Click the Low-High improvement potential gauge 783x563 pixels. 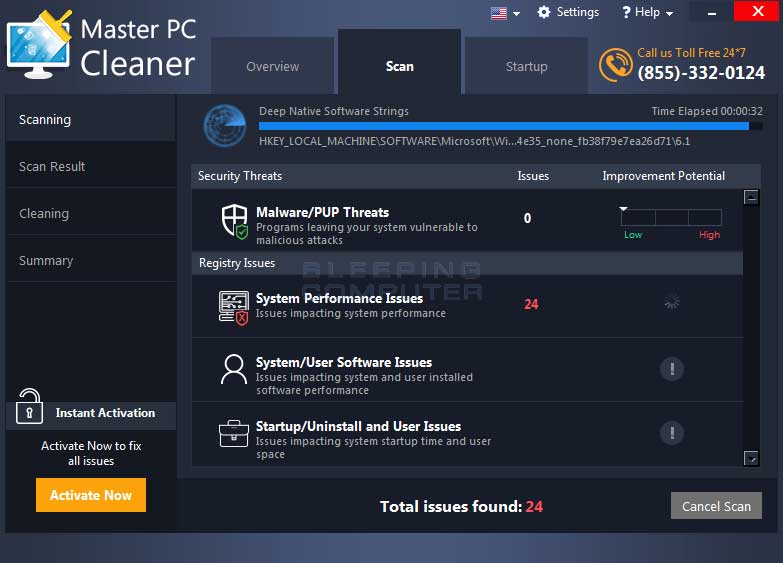pyautogui.click(x=671, y=217)
